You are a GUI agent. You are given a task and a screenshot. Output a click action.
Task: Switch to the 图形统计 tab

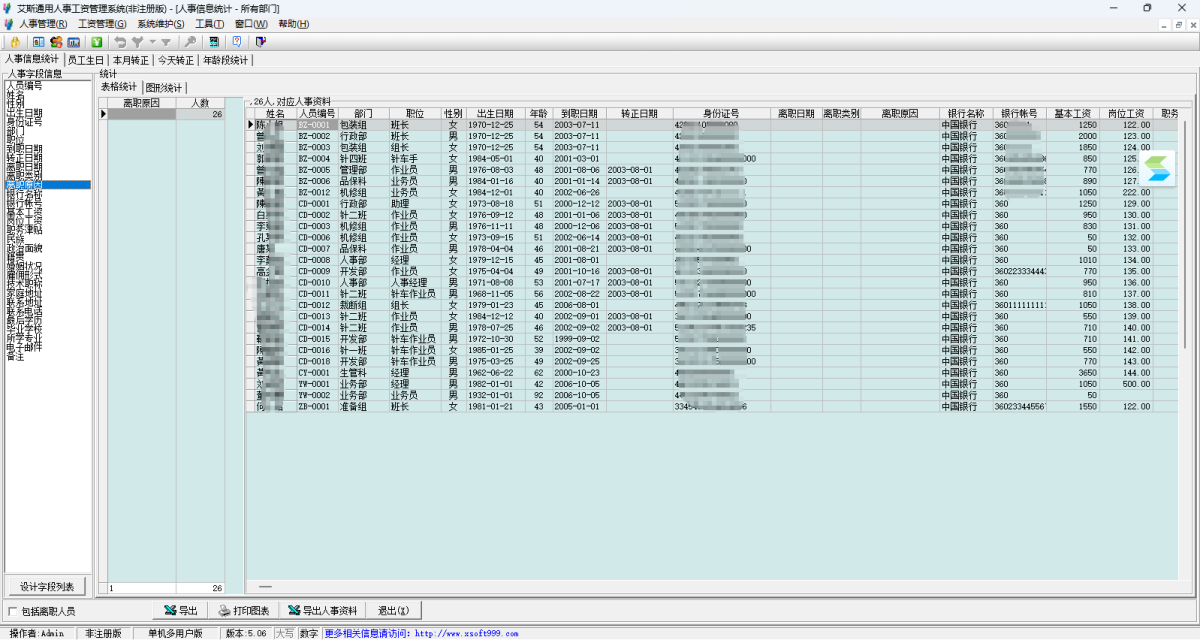click(x=163, y=88)
